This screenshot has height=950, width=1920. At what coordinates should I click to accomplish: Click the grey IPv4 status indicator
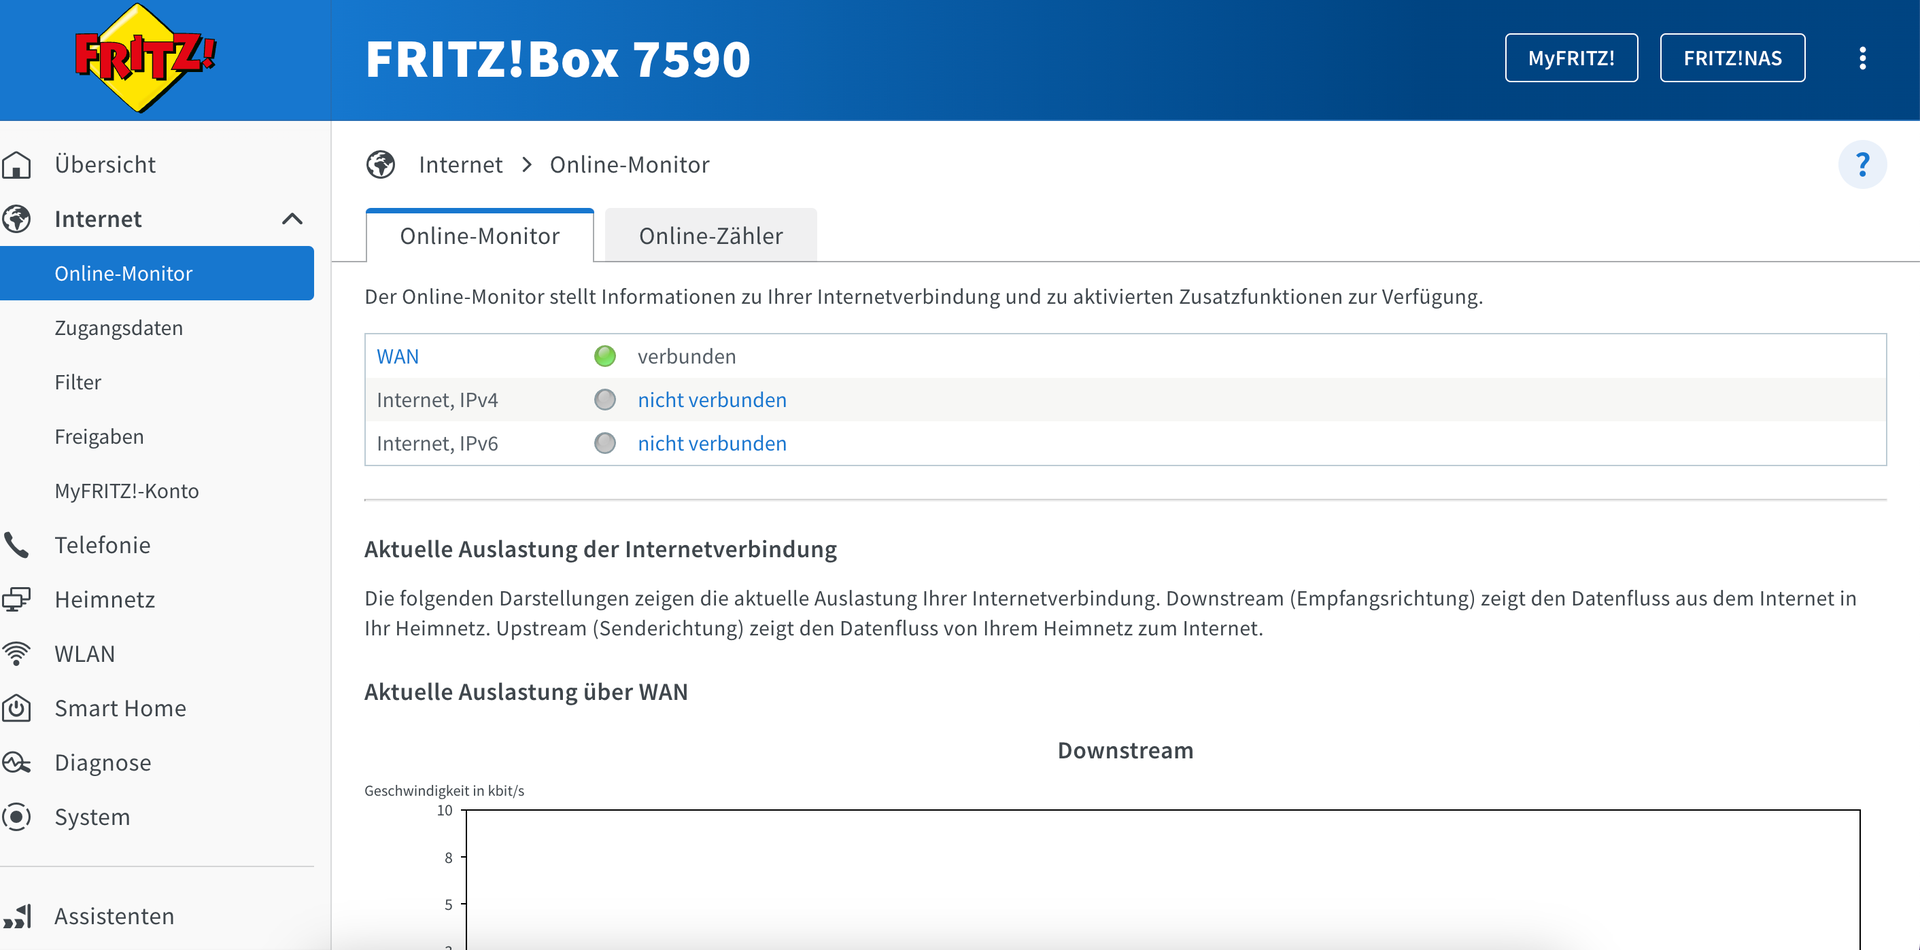click(x=605, y=400)
